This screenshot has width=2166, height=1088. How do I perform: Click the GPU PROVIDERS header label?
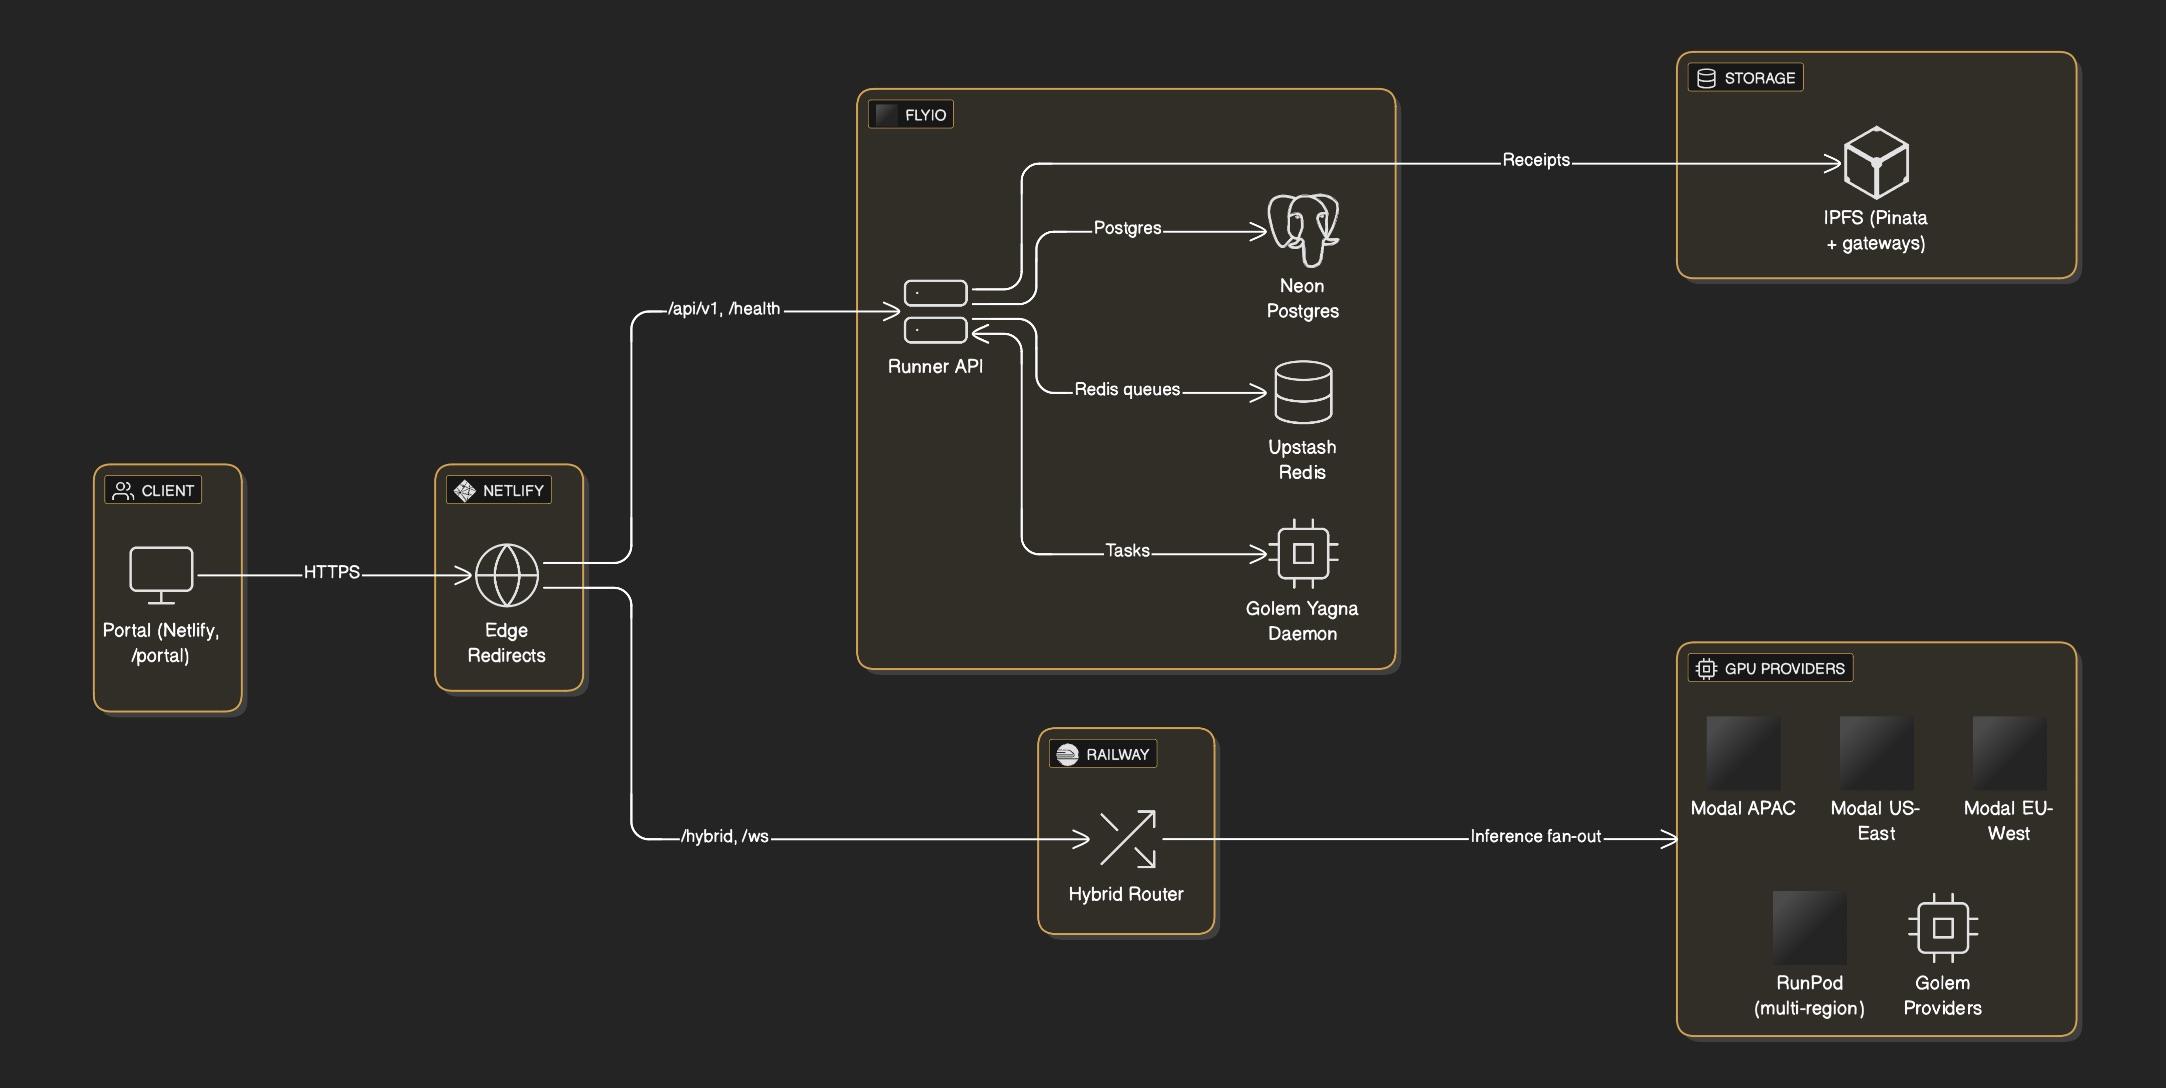pyautogui.click(x=1782, y=668)
